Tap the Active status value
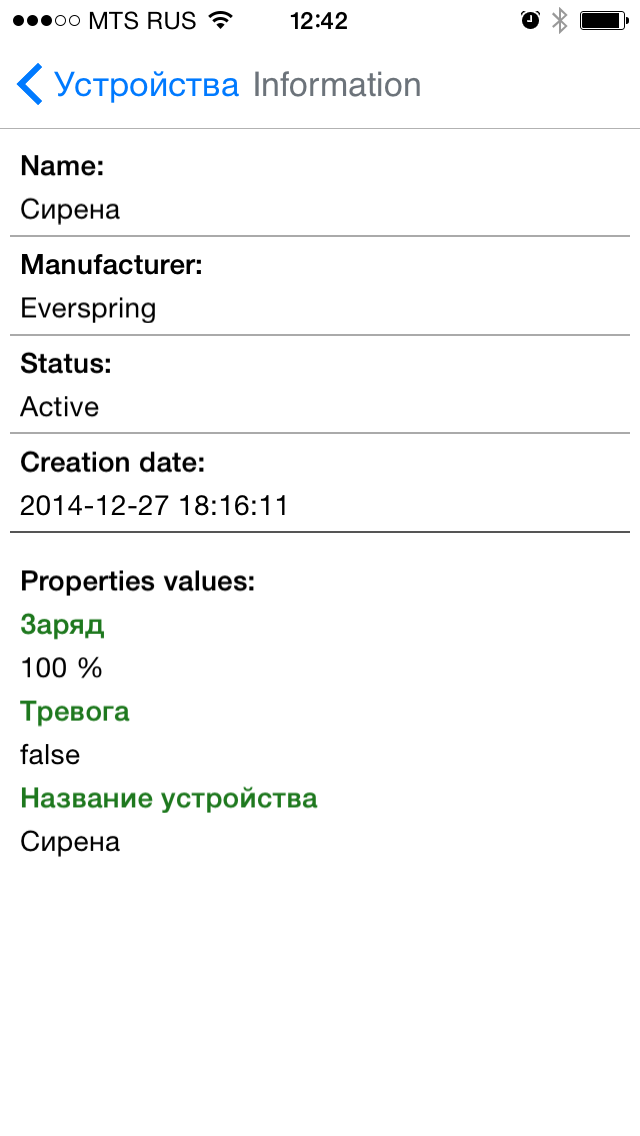Viewport: 640px width, 1136px height. click(60, 407)
